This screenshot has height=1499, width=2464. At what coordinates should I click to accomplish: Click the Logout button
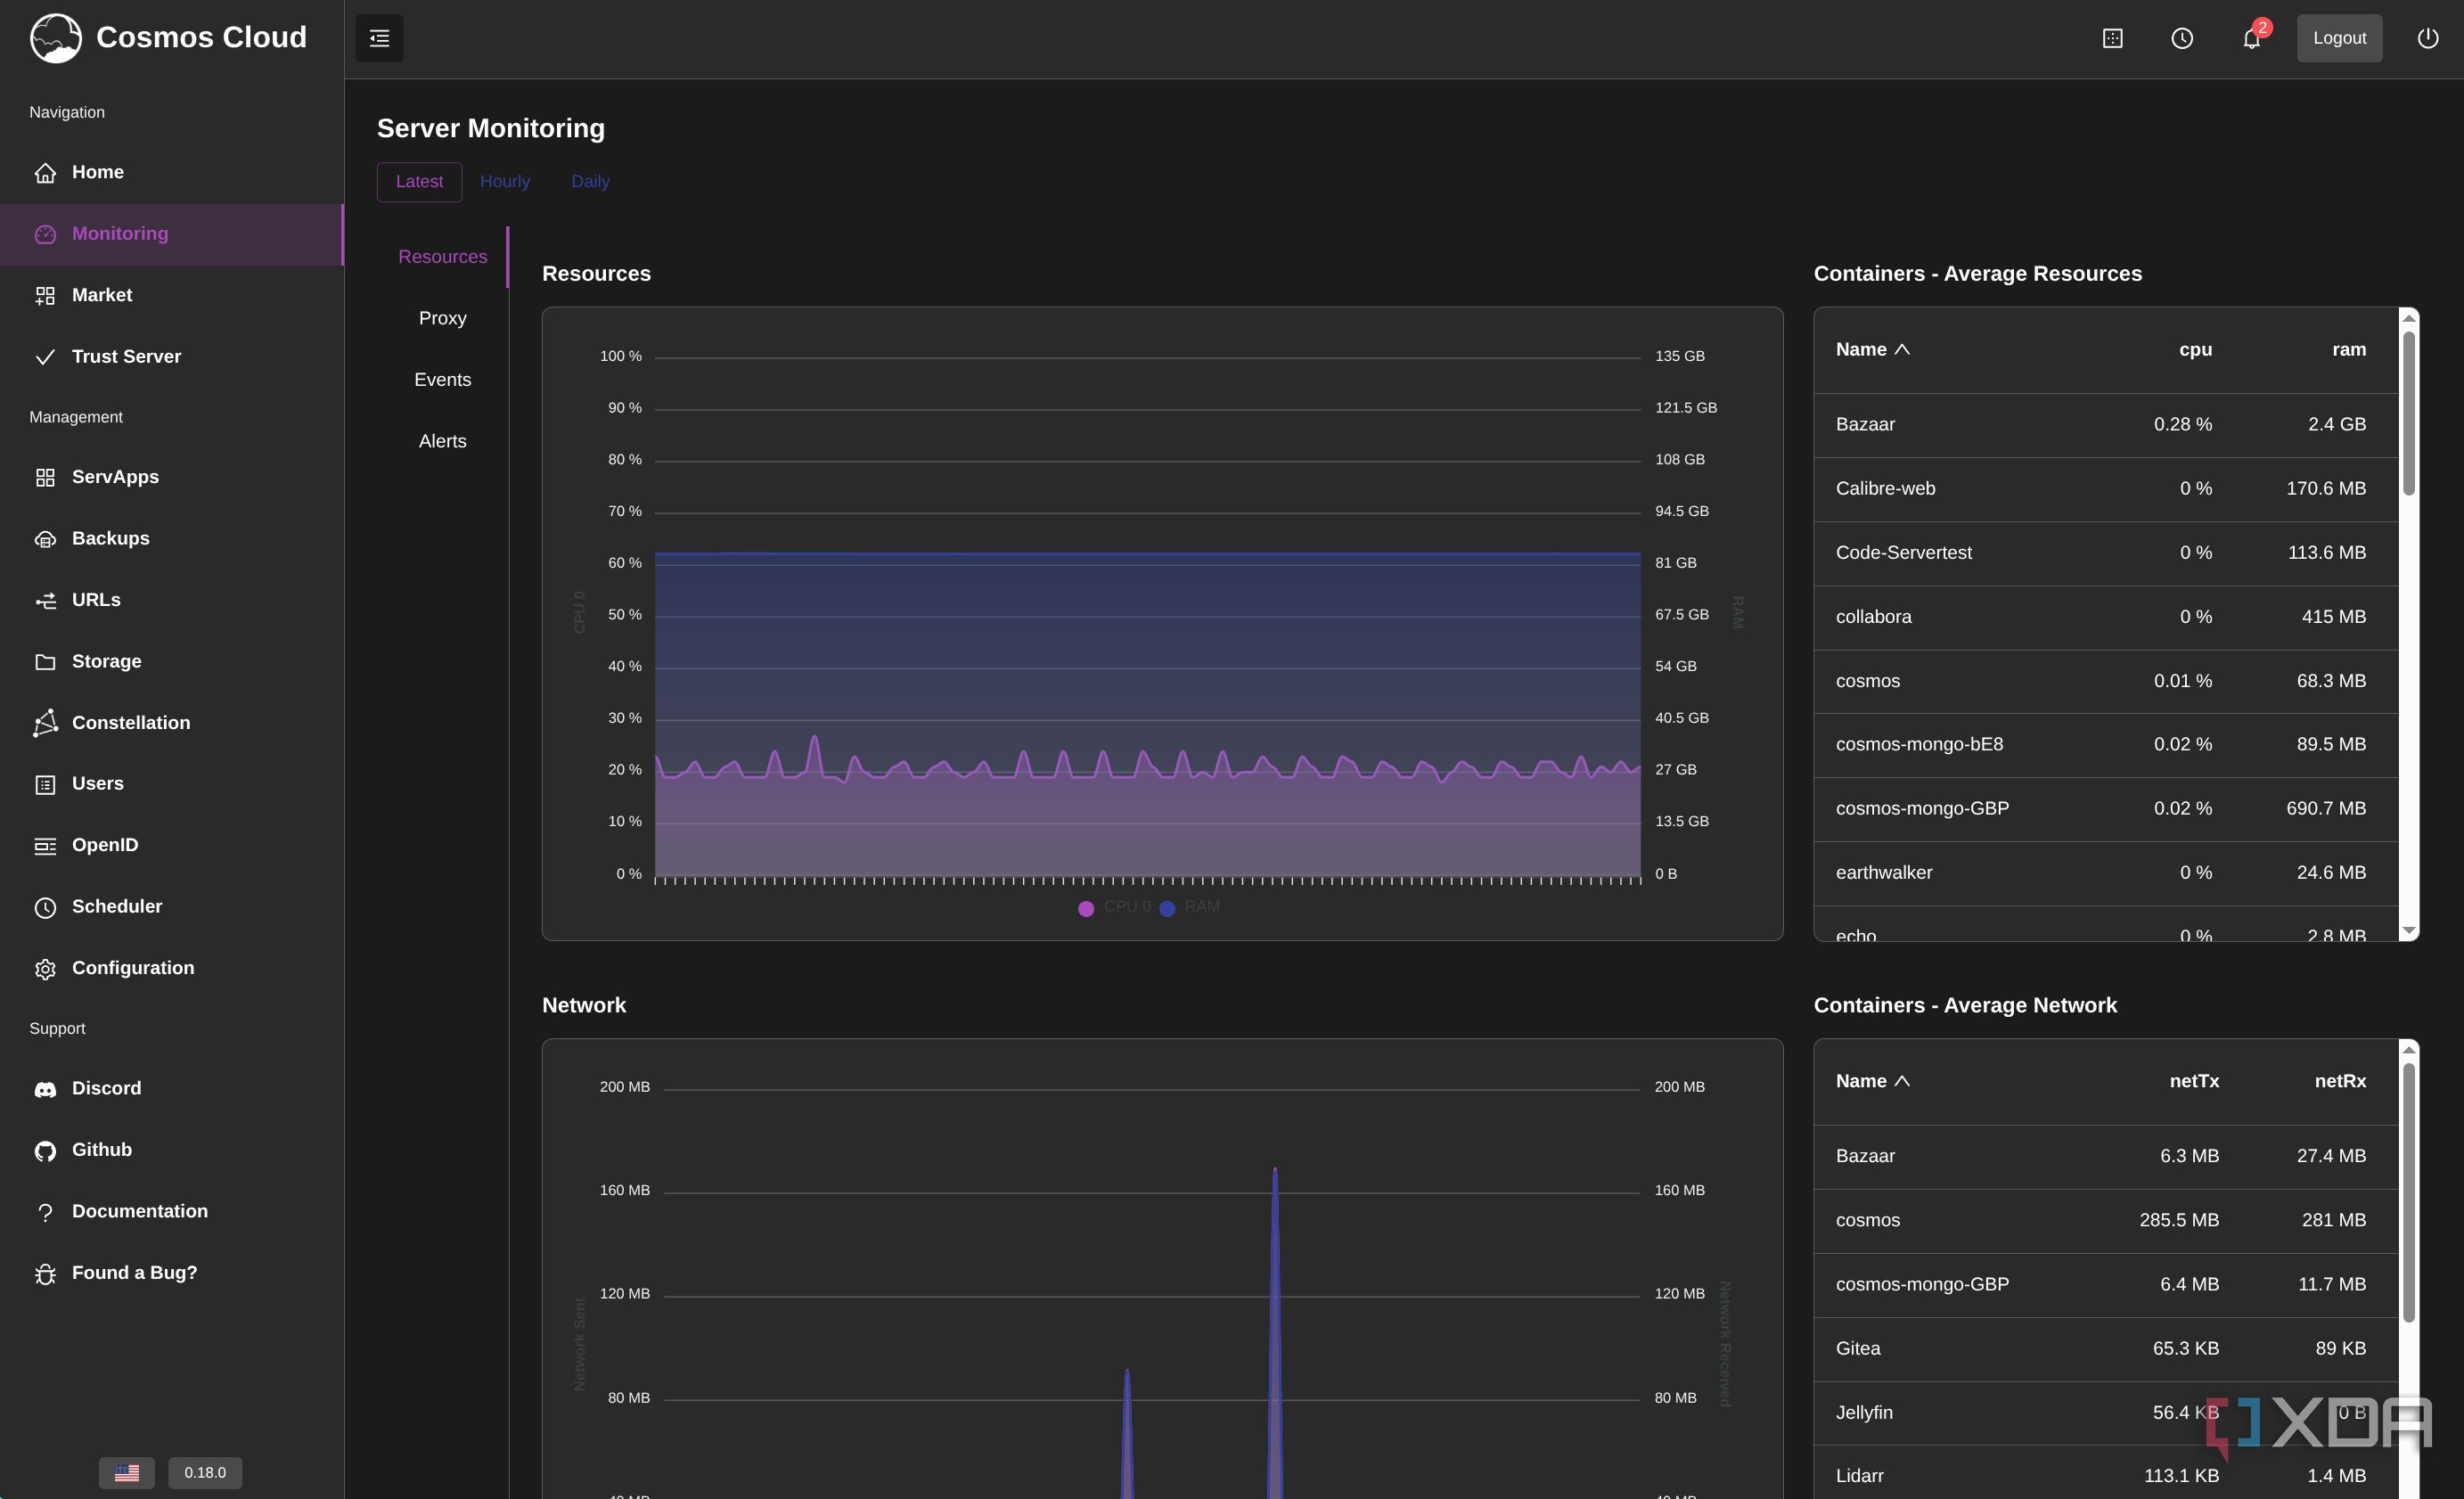2339,38
